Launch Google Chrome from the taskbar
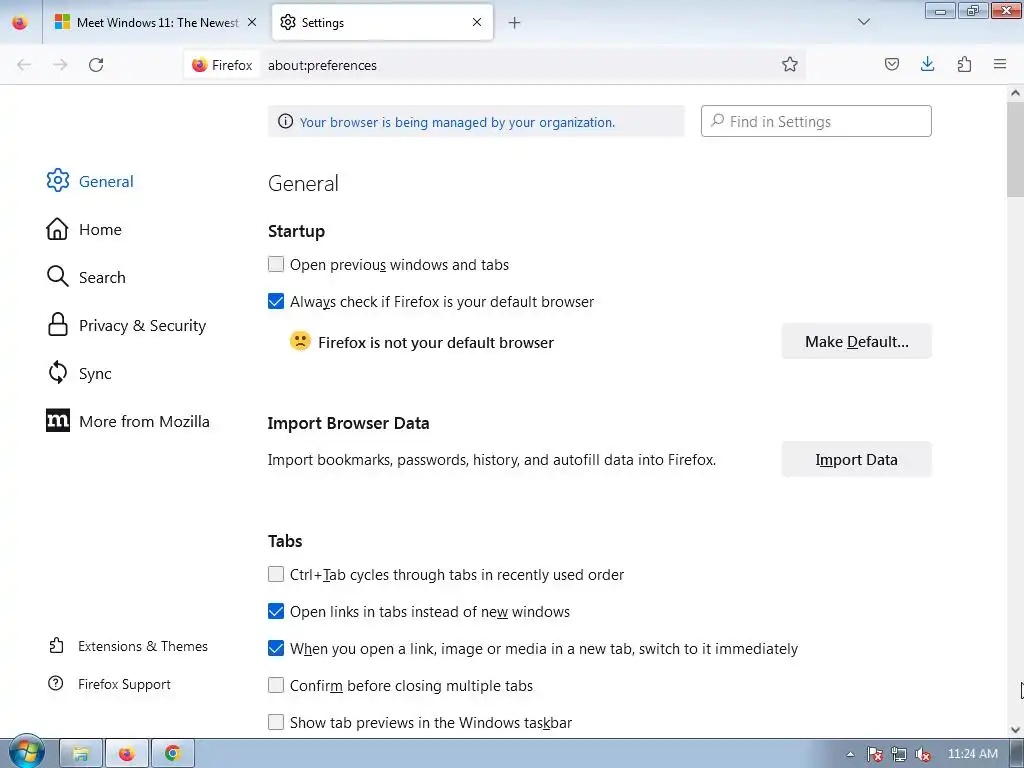 pyautogui.click(x=172, y=754)
